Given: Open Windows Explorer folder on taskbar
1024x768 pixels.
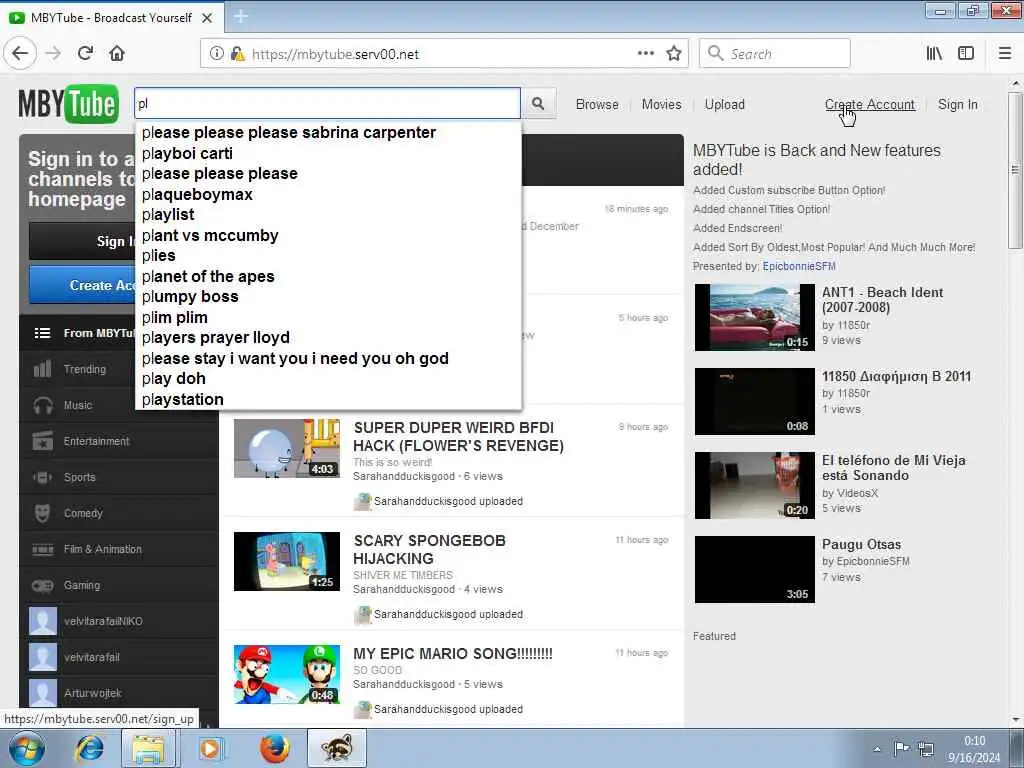Looking at the screenshot, I should tap(149, 748).
